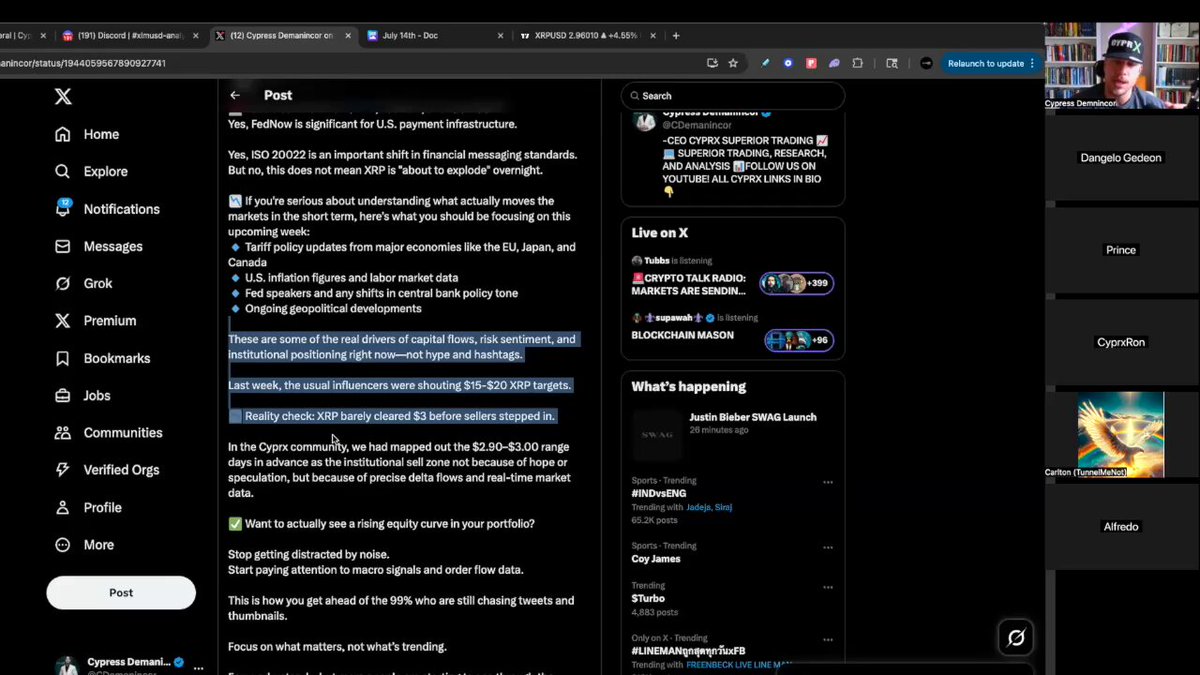Select Dangelo Gedeon participant tile
The height and width of the screenshot is (675, 1200).
click(x=1121, y=158)
